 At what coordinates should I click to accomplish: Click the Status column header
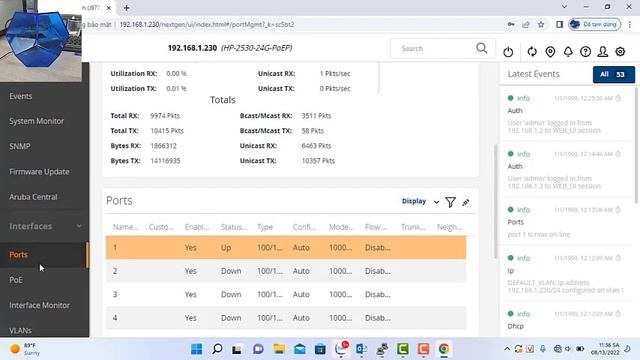234,227
